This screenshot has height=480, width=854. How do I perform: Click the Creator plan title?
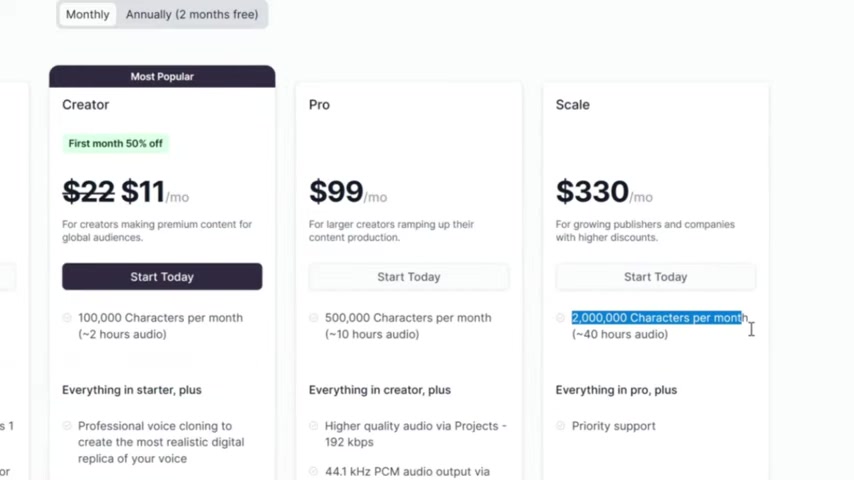[86, 105]
